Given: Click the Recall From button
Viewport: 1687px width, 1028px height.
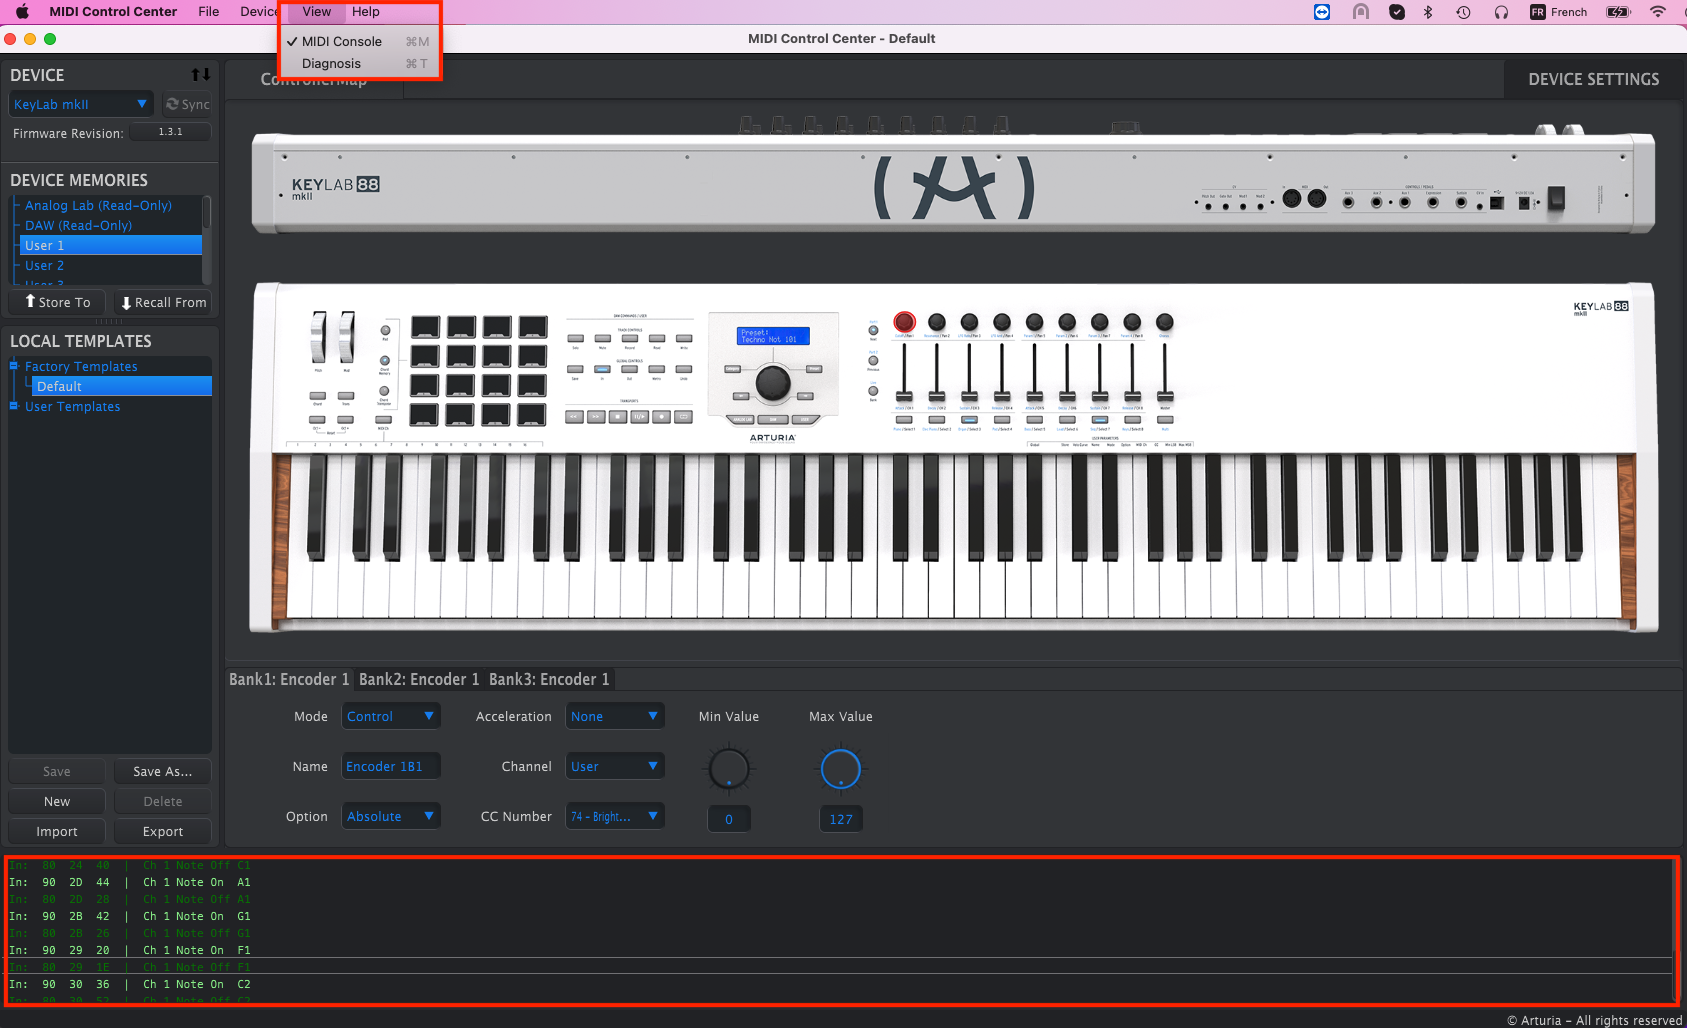Looking at the screenshot, I should (x=162, y=302).
